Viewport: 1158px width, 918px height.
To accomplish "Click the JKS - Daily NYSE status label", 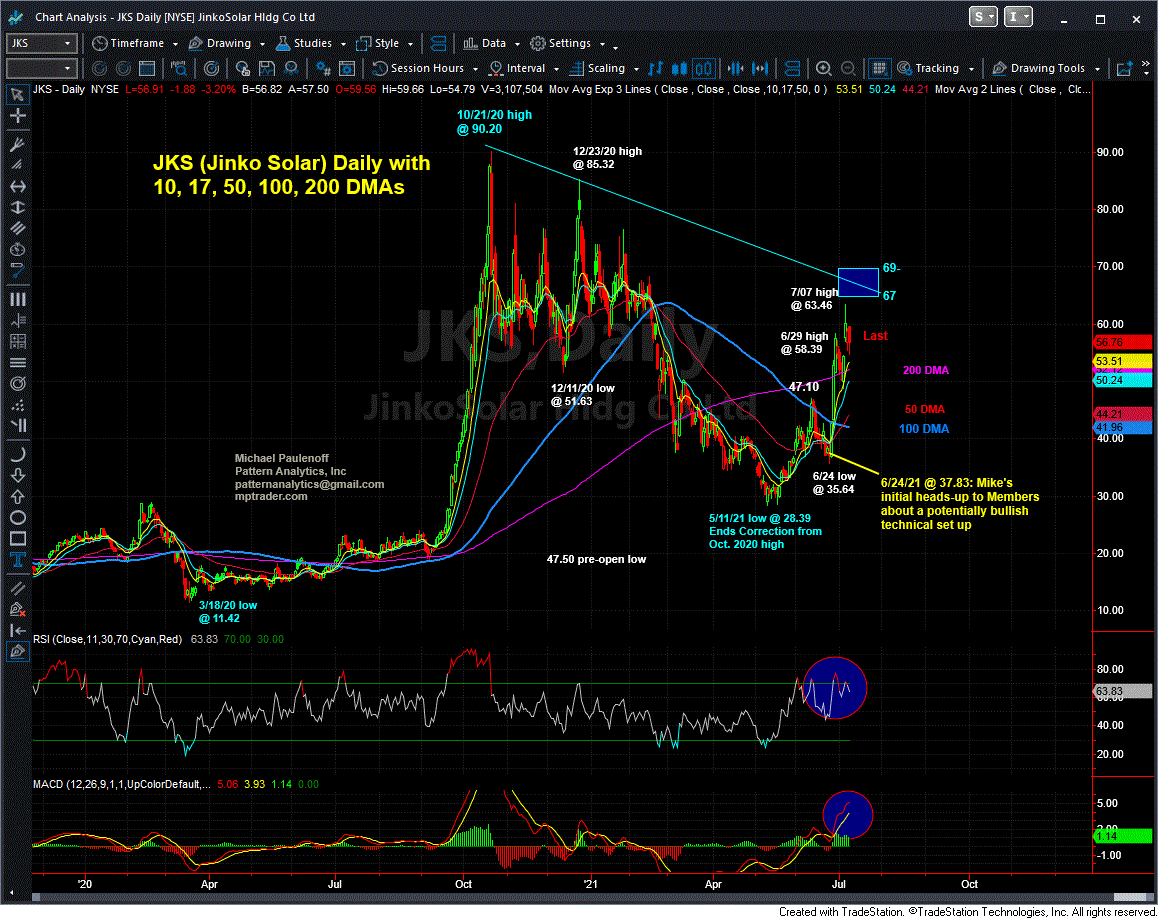I will [x=76, y=89].
